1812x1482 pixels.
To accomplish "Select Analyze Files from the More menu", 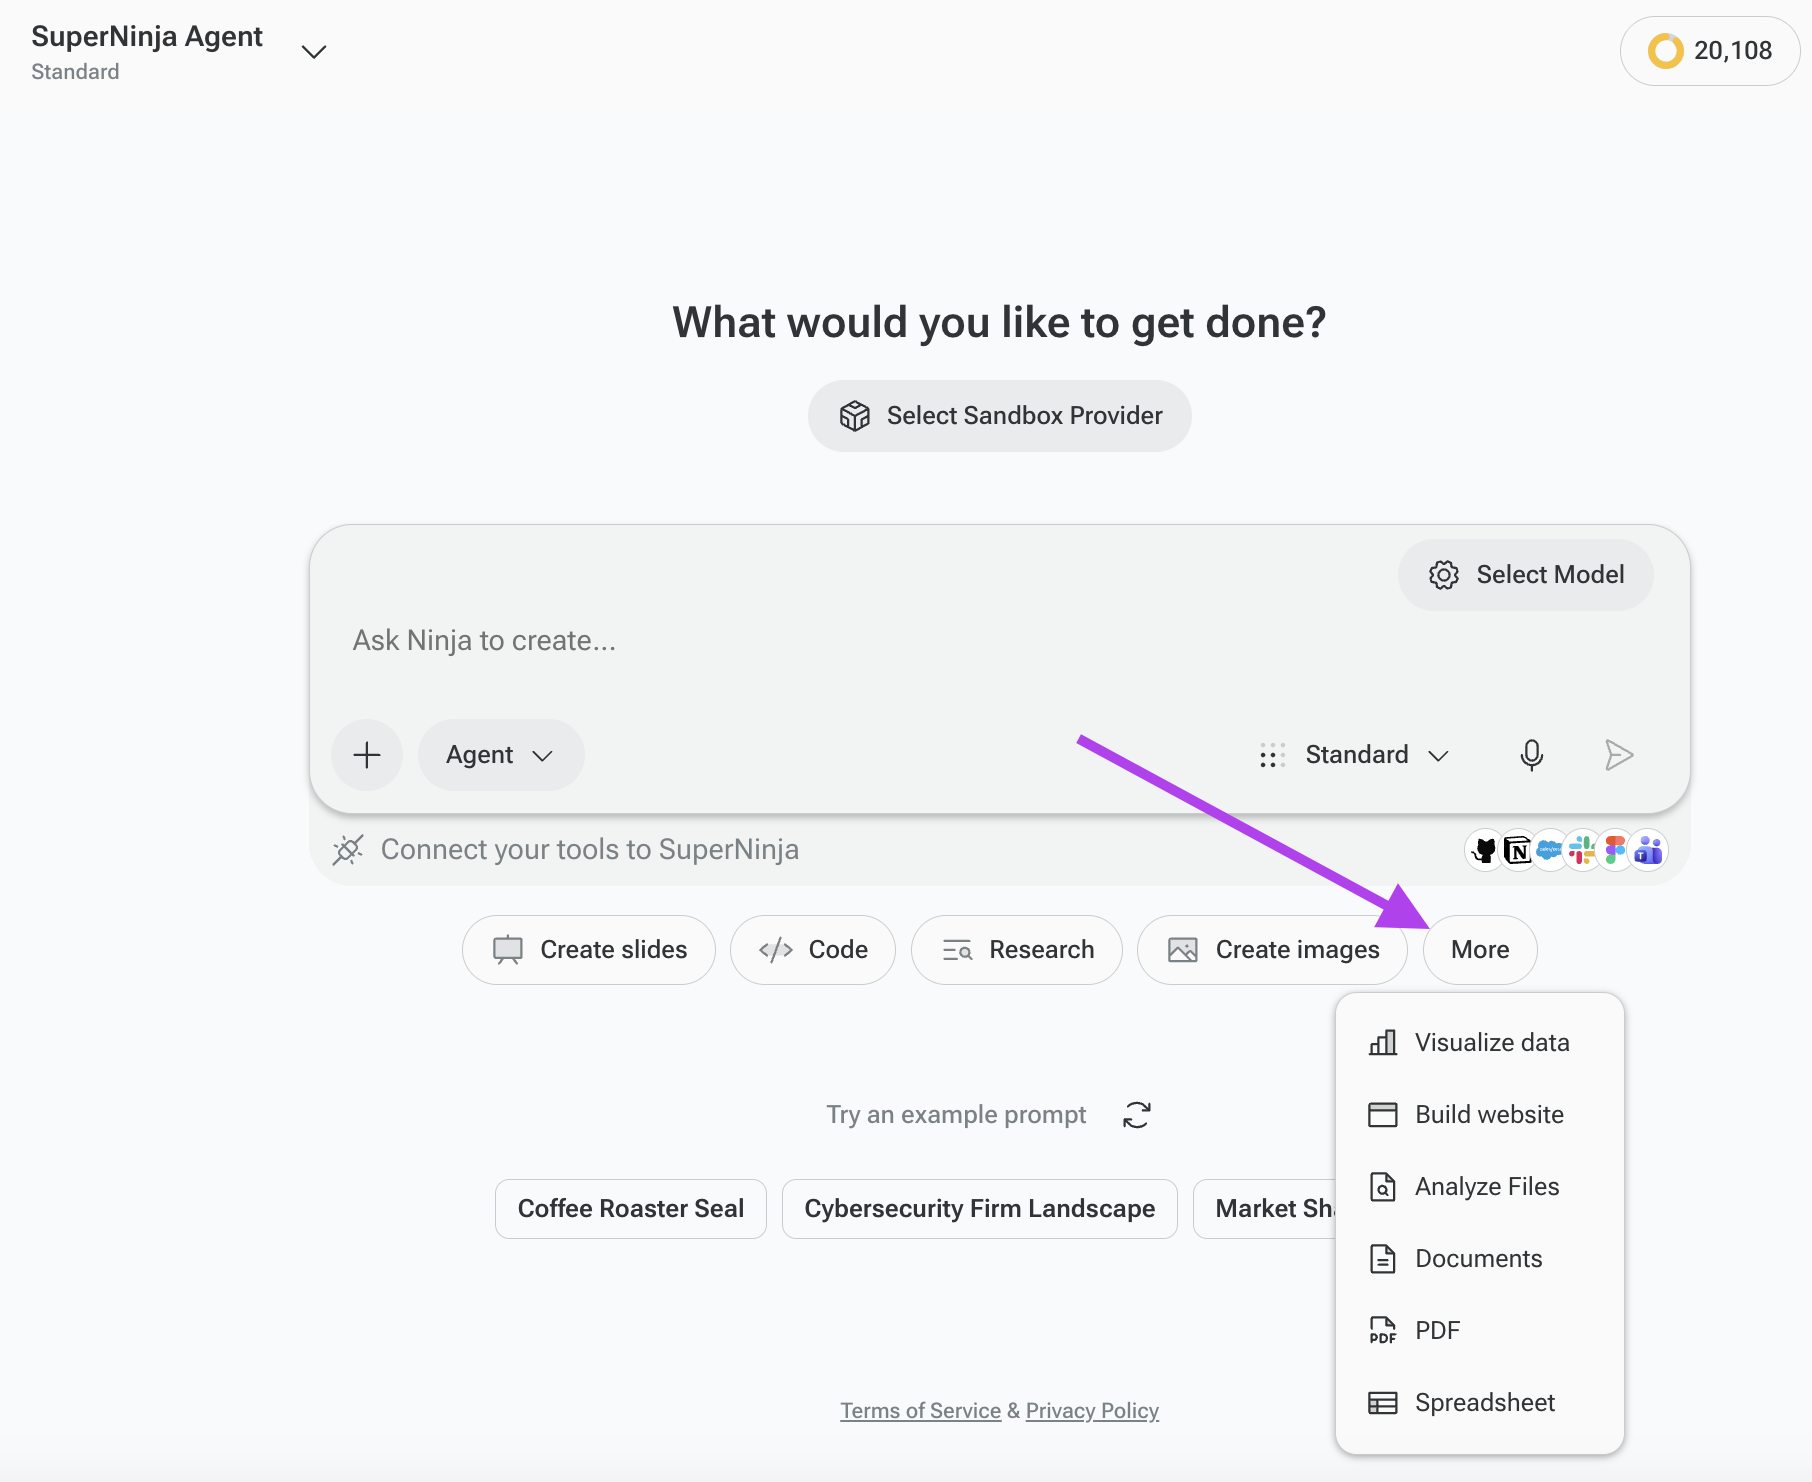I will pos(1480,1187).
